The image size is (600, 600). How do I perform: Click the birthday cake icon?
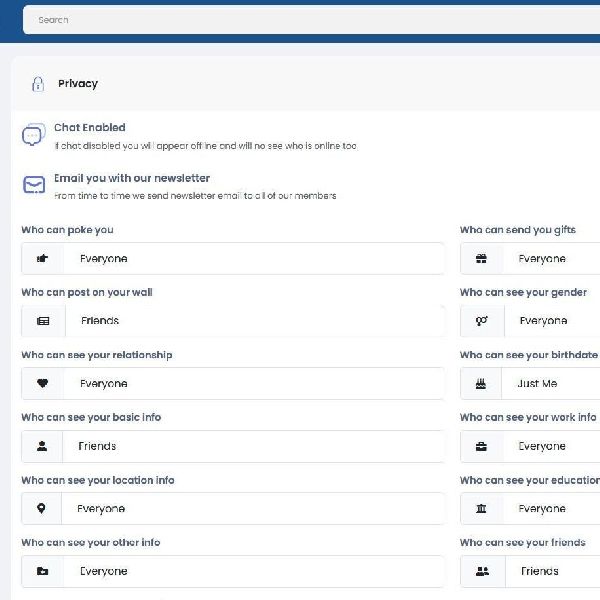[x=481, y=384]
